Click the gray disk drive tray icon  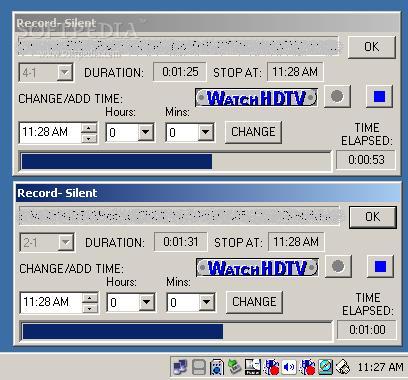tap(198, 367)
